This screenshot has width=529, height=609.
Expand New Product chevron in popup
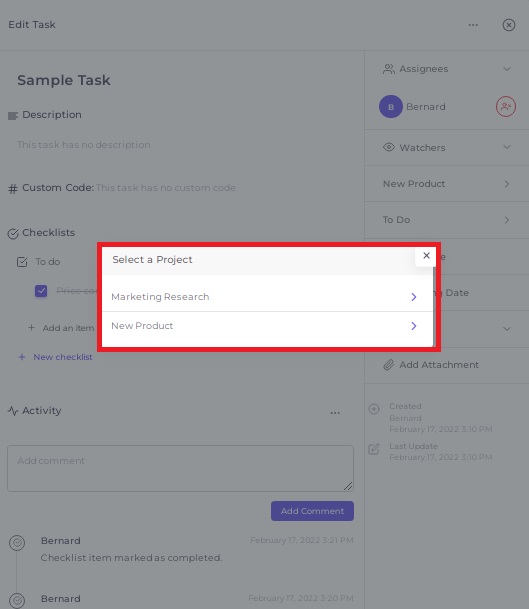414,326
